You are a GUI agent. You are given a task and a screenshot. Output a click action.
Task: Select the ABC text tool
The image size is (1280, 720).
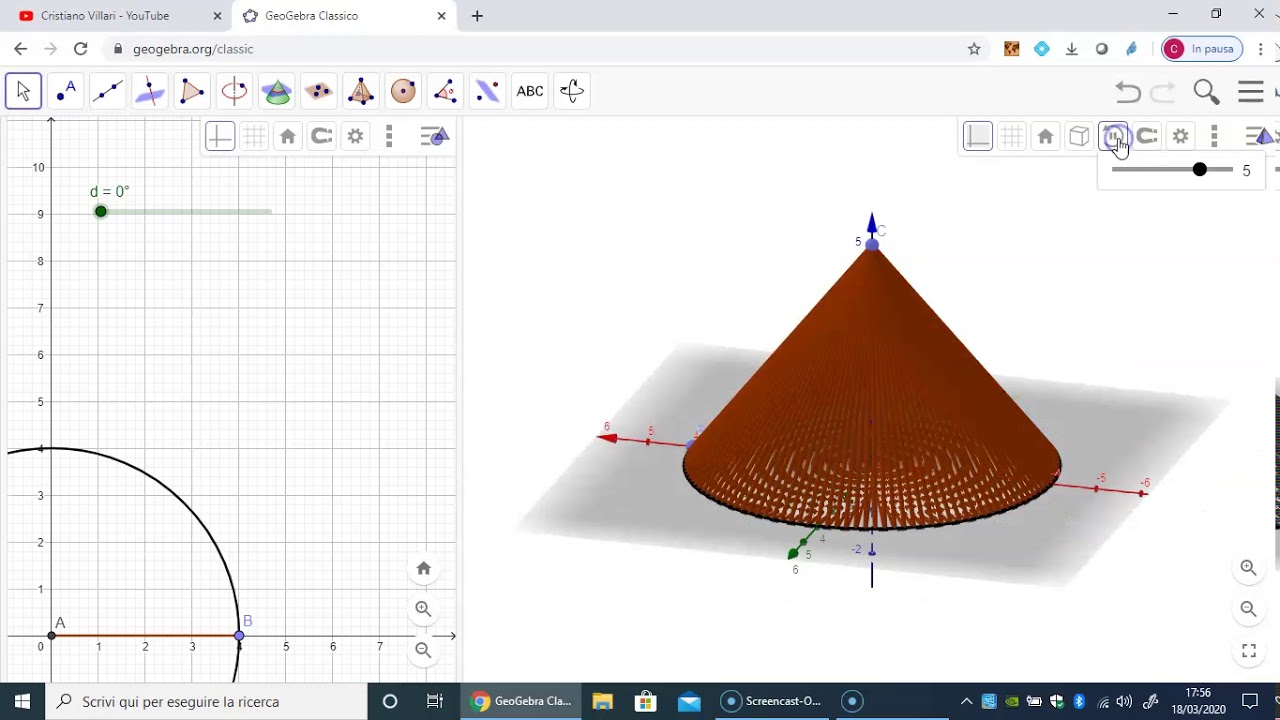pos(530,91)
